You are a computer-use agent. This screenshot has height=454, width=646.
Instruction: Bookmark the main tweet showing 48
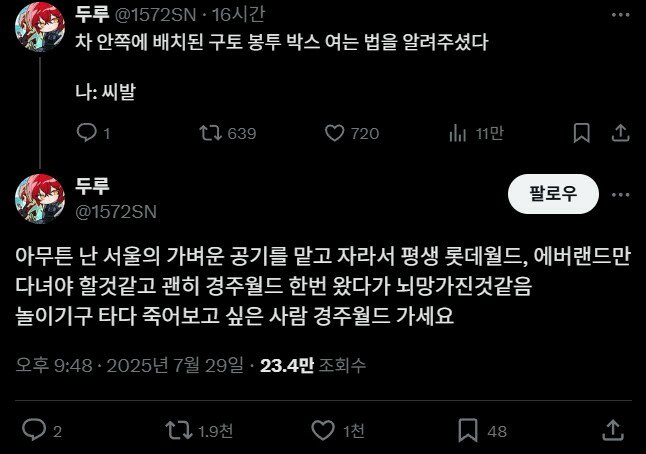click(x=482, y=431)
